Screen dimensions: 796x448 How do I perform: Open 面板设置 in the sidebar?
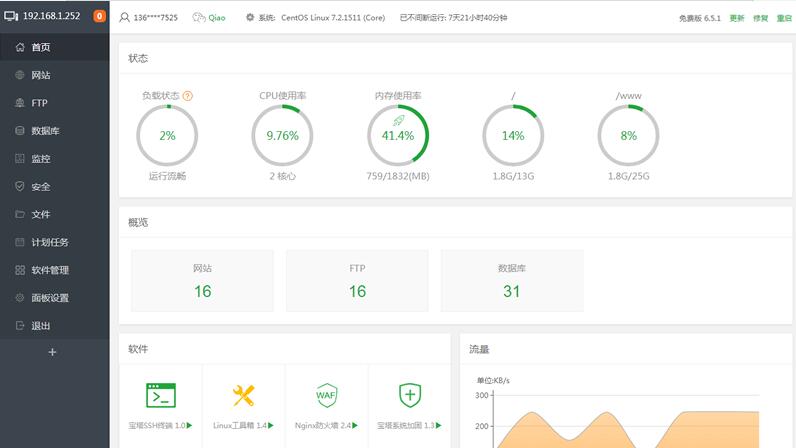[x=50, y=298]
